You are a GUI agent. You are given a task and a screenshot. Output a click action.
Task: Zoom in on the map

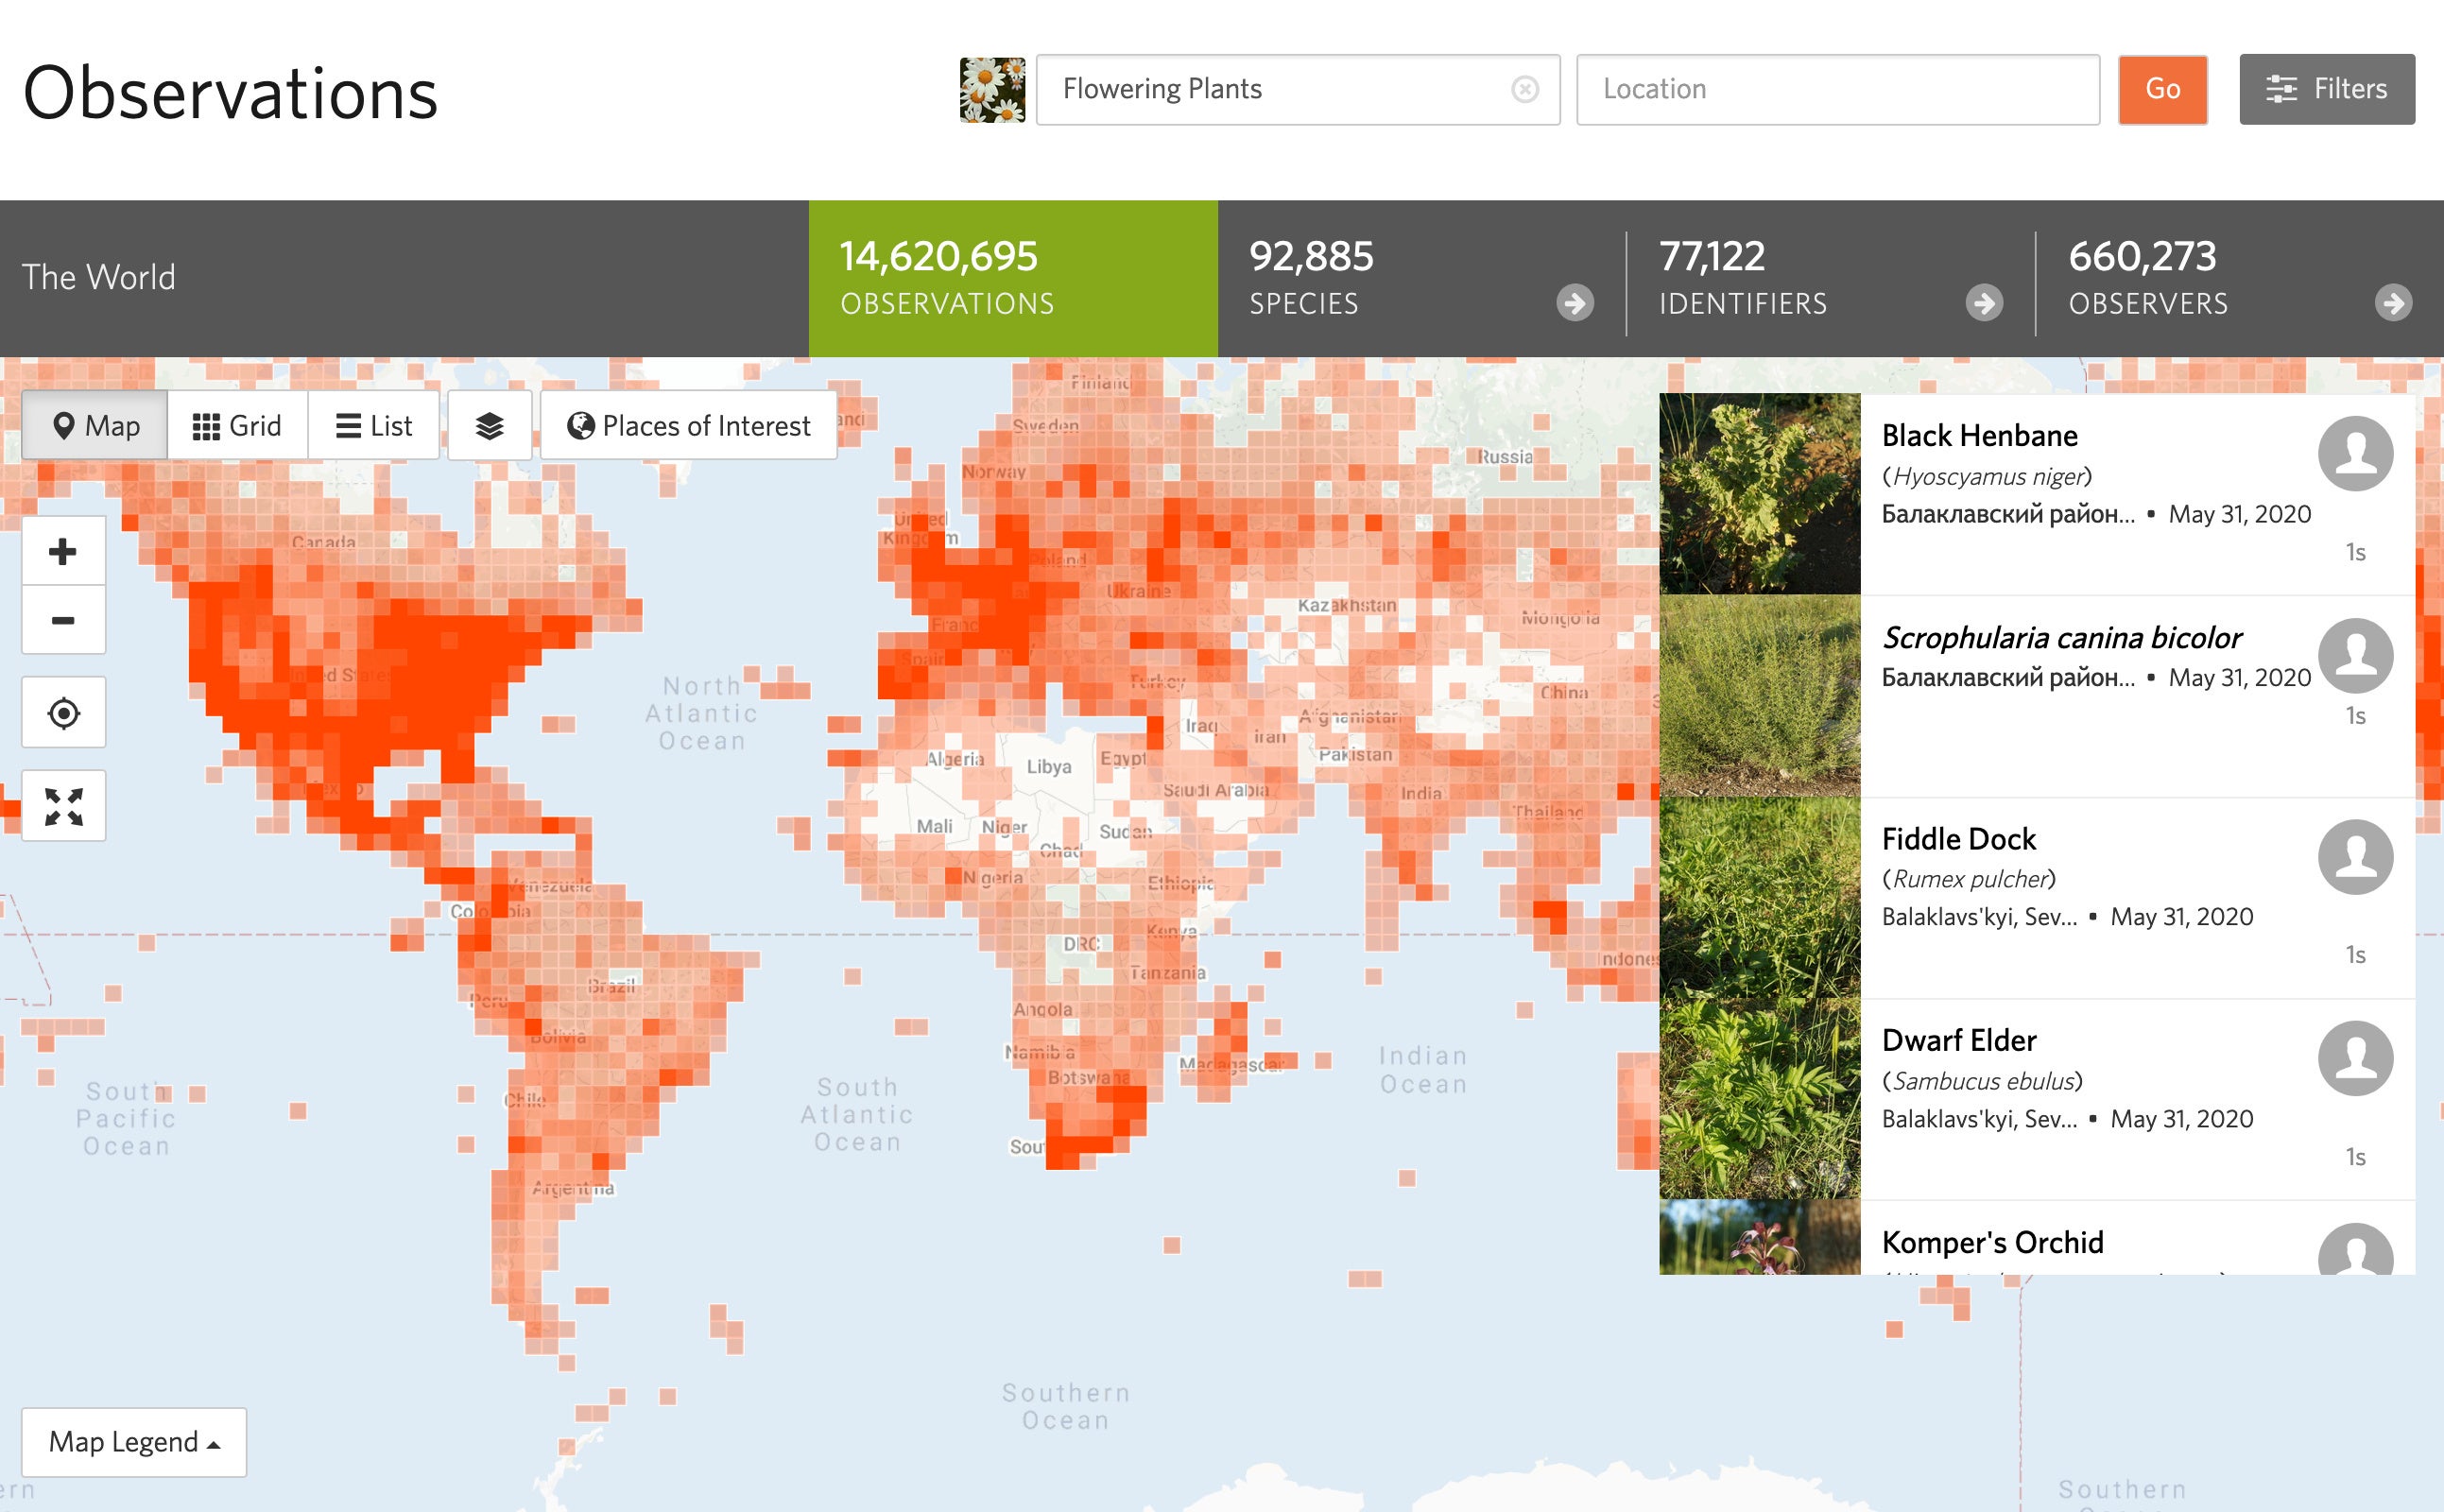pyautogui.click(x=63, y=549)
